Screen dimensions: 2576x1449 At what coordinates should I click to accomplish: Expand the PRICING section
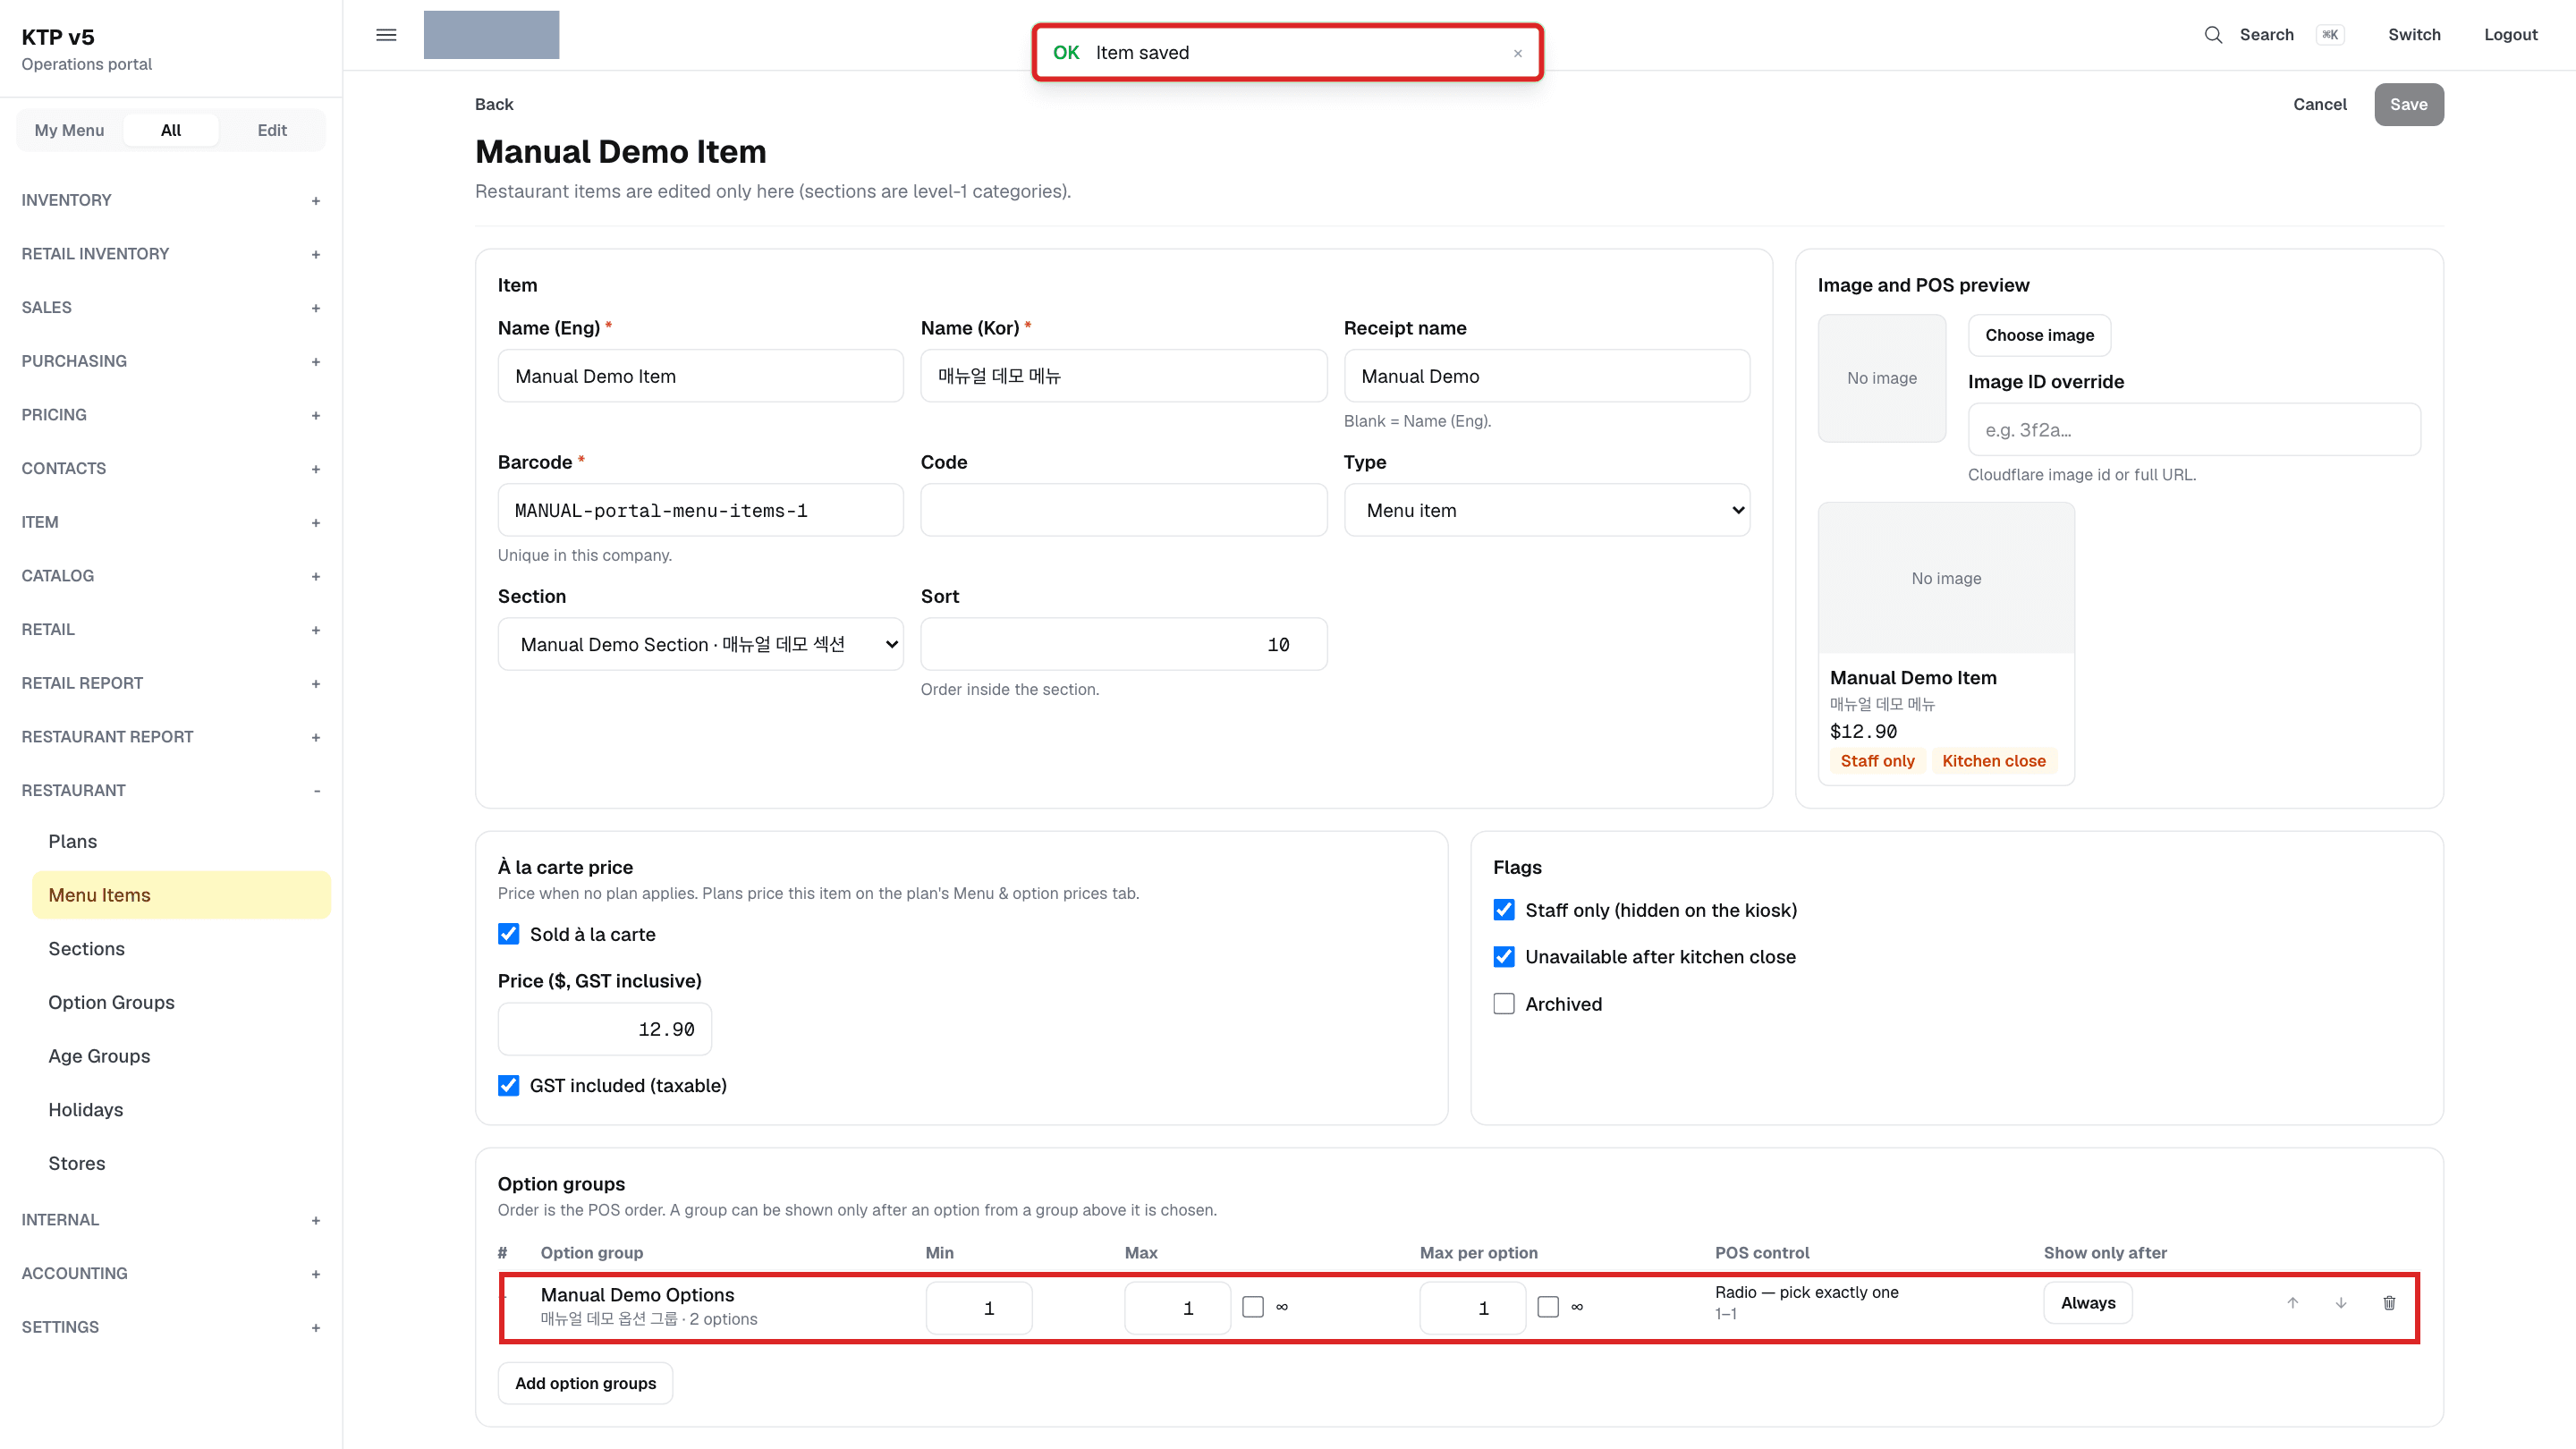[170, 415]
